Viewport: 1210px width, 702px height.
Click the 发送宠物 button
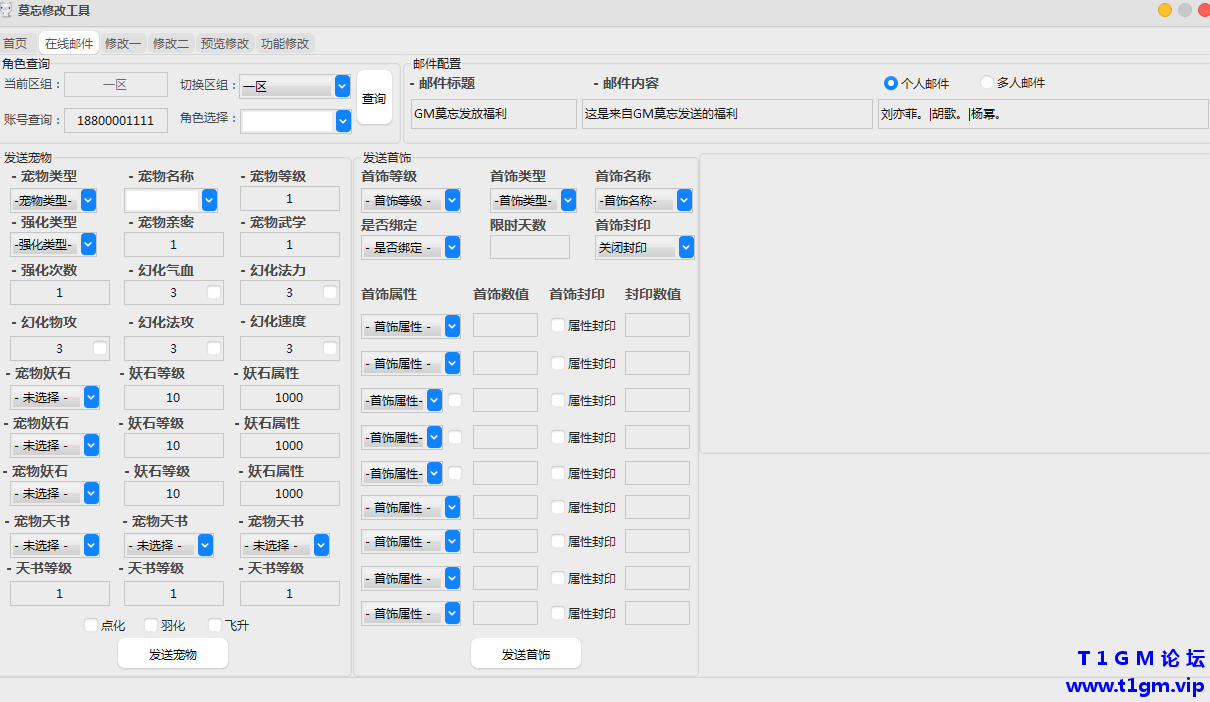173,654
